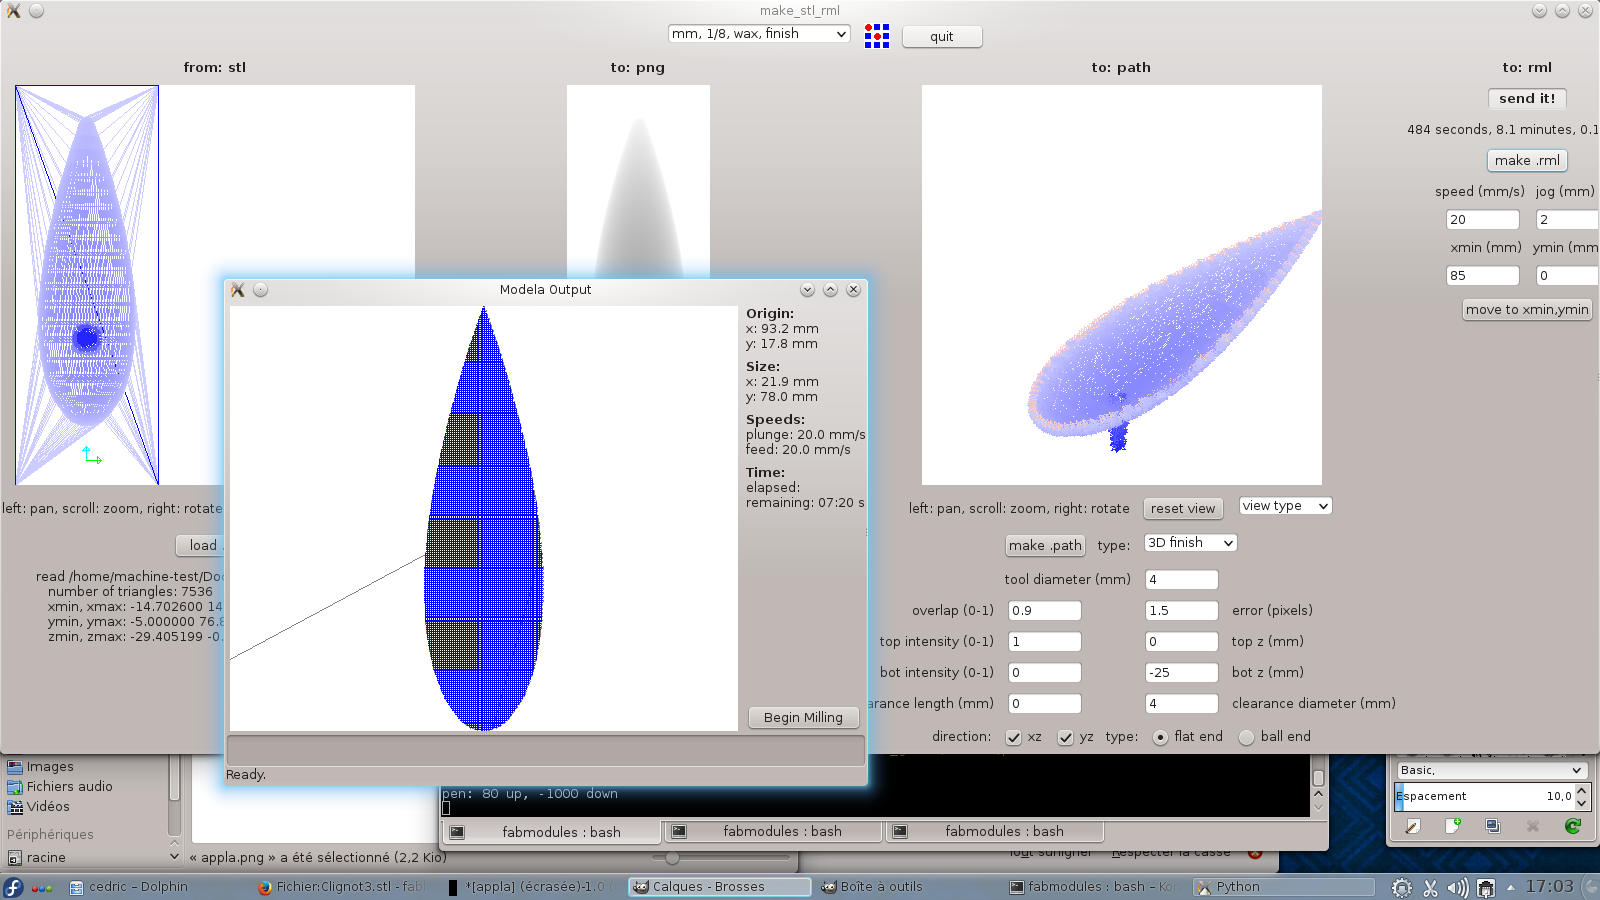Increase the Espacement value with up arrow

click(1581, 791)
